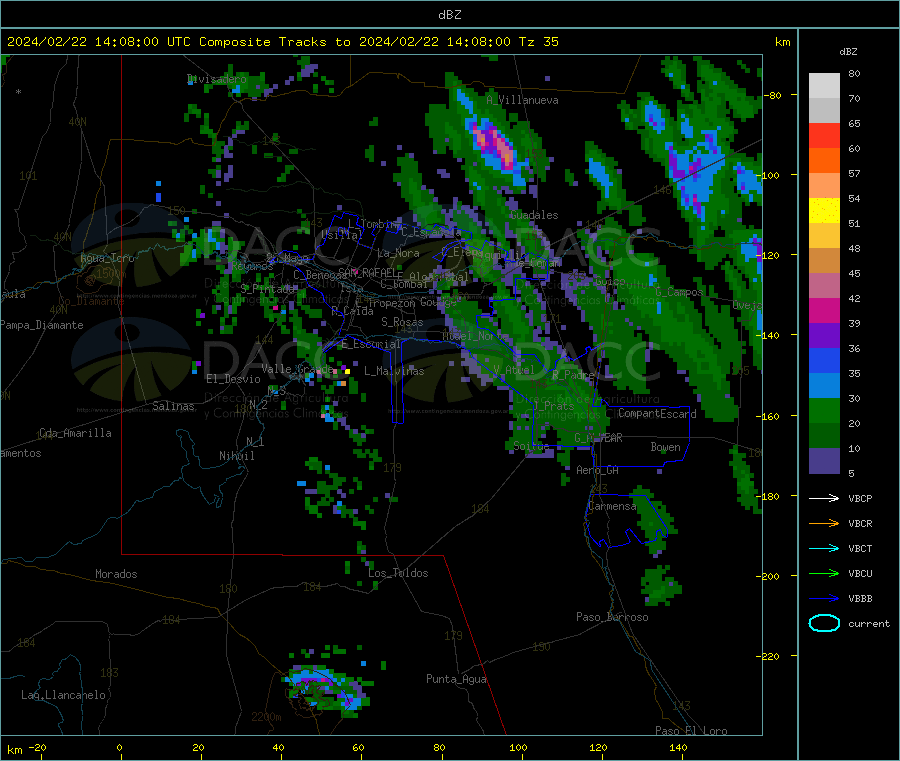Viewport: 900px width, 761px height.
Task: Click the 'Nihuil' map label
Action: [x=236, y=456]
